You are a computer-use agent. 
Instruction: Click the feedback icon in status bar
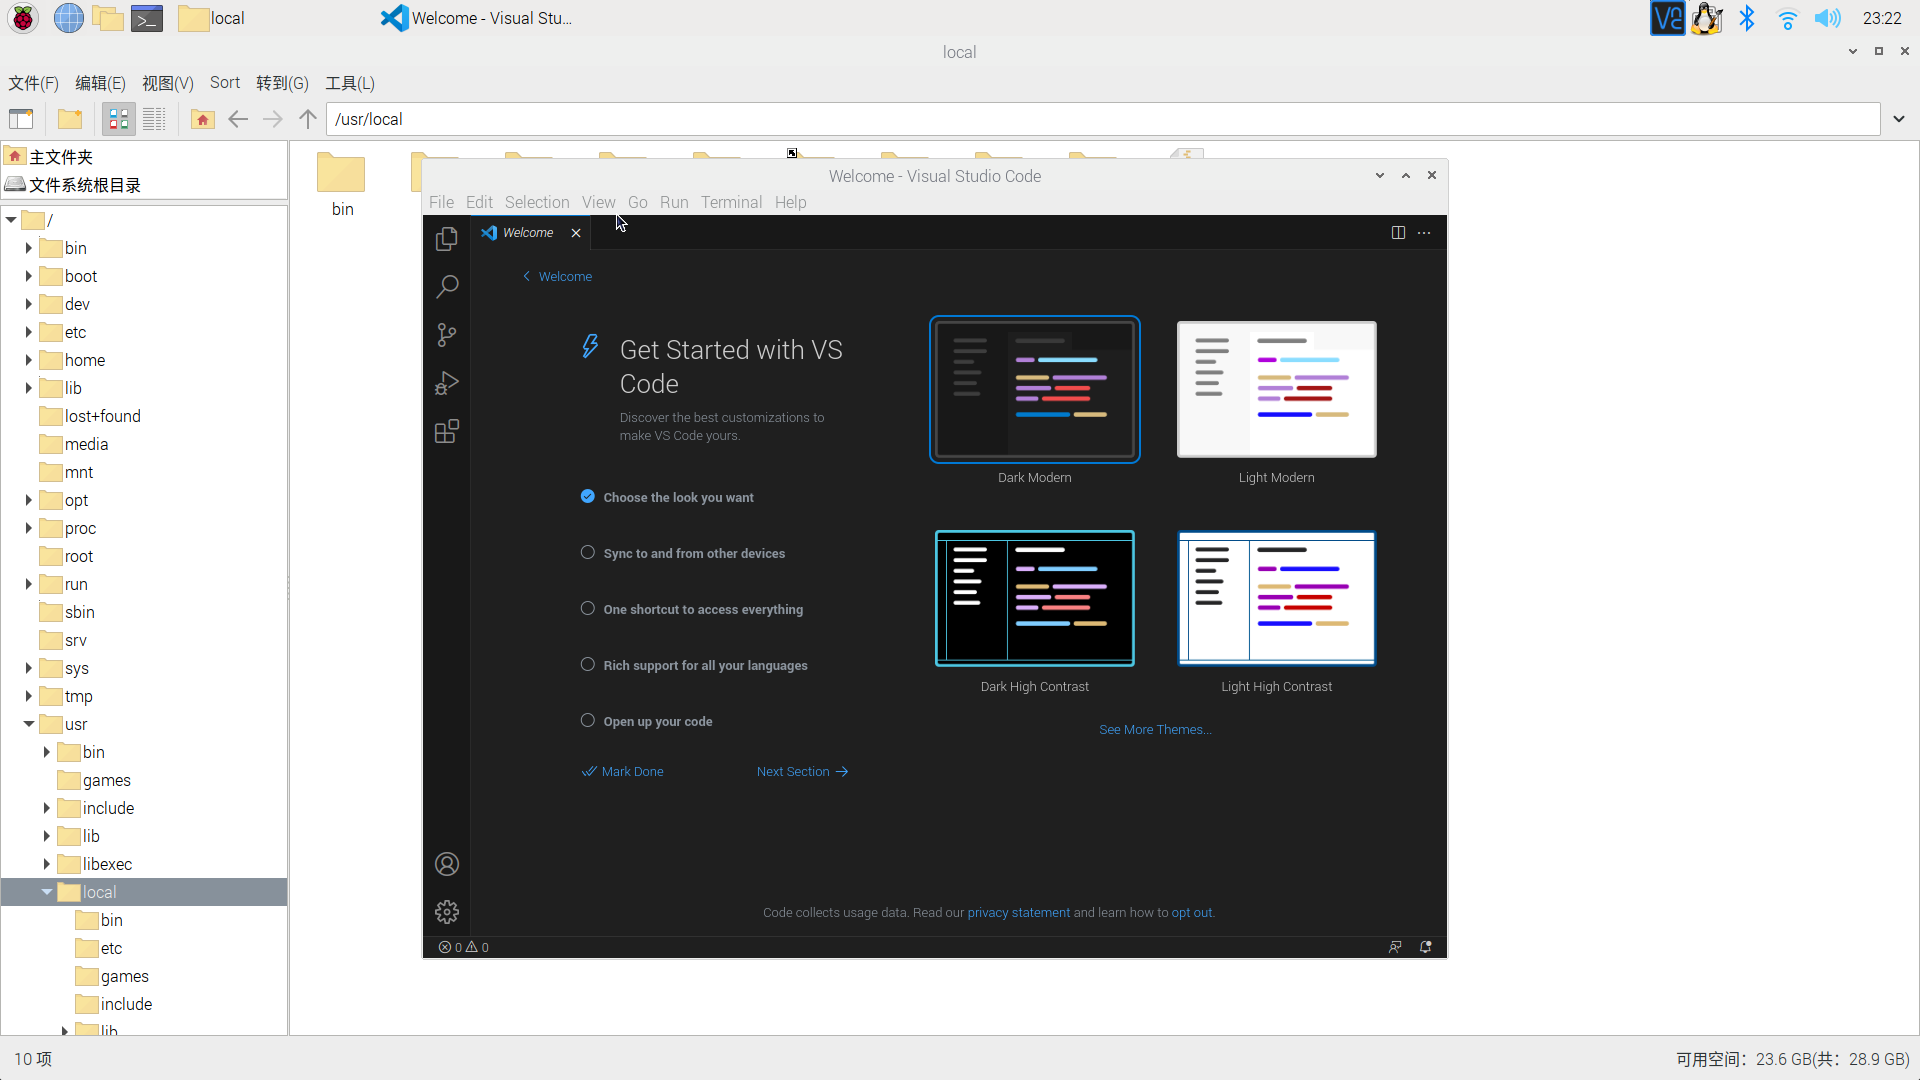[x=1395, y=947]
